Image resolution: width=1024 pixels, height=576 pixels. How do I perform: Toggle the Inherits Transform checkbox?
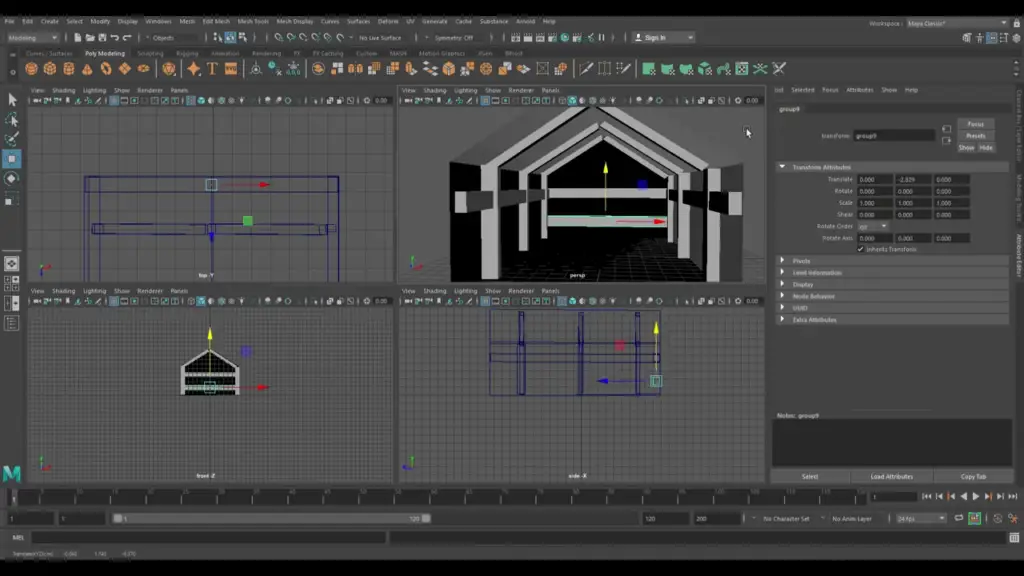pos(861,249)
